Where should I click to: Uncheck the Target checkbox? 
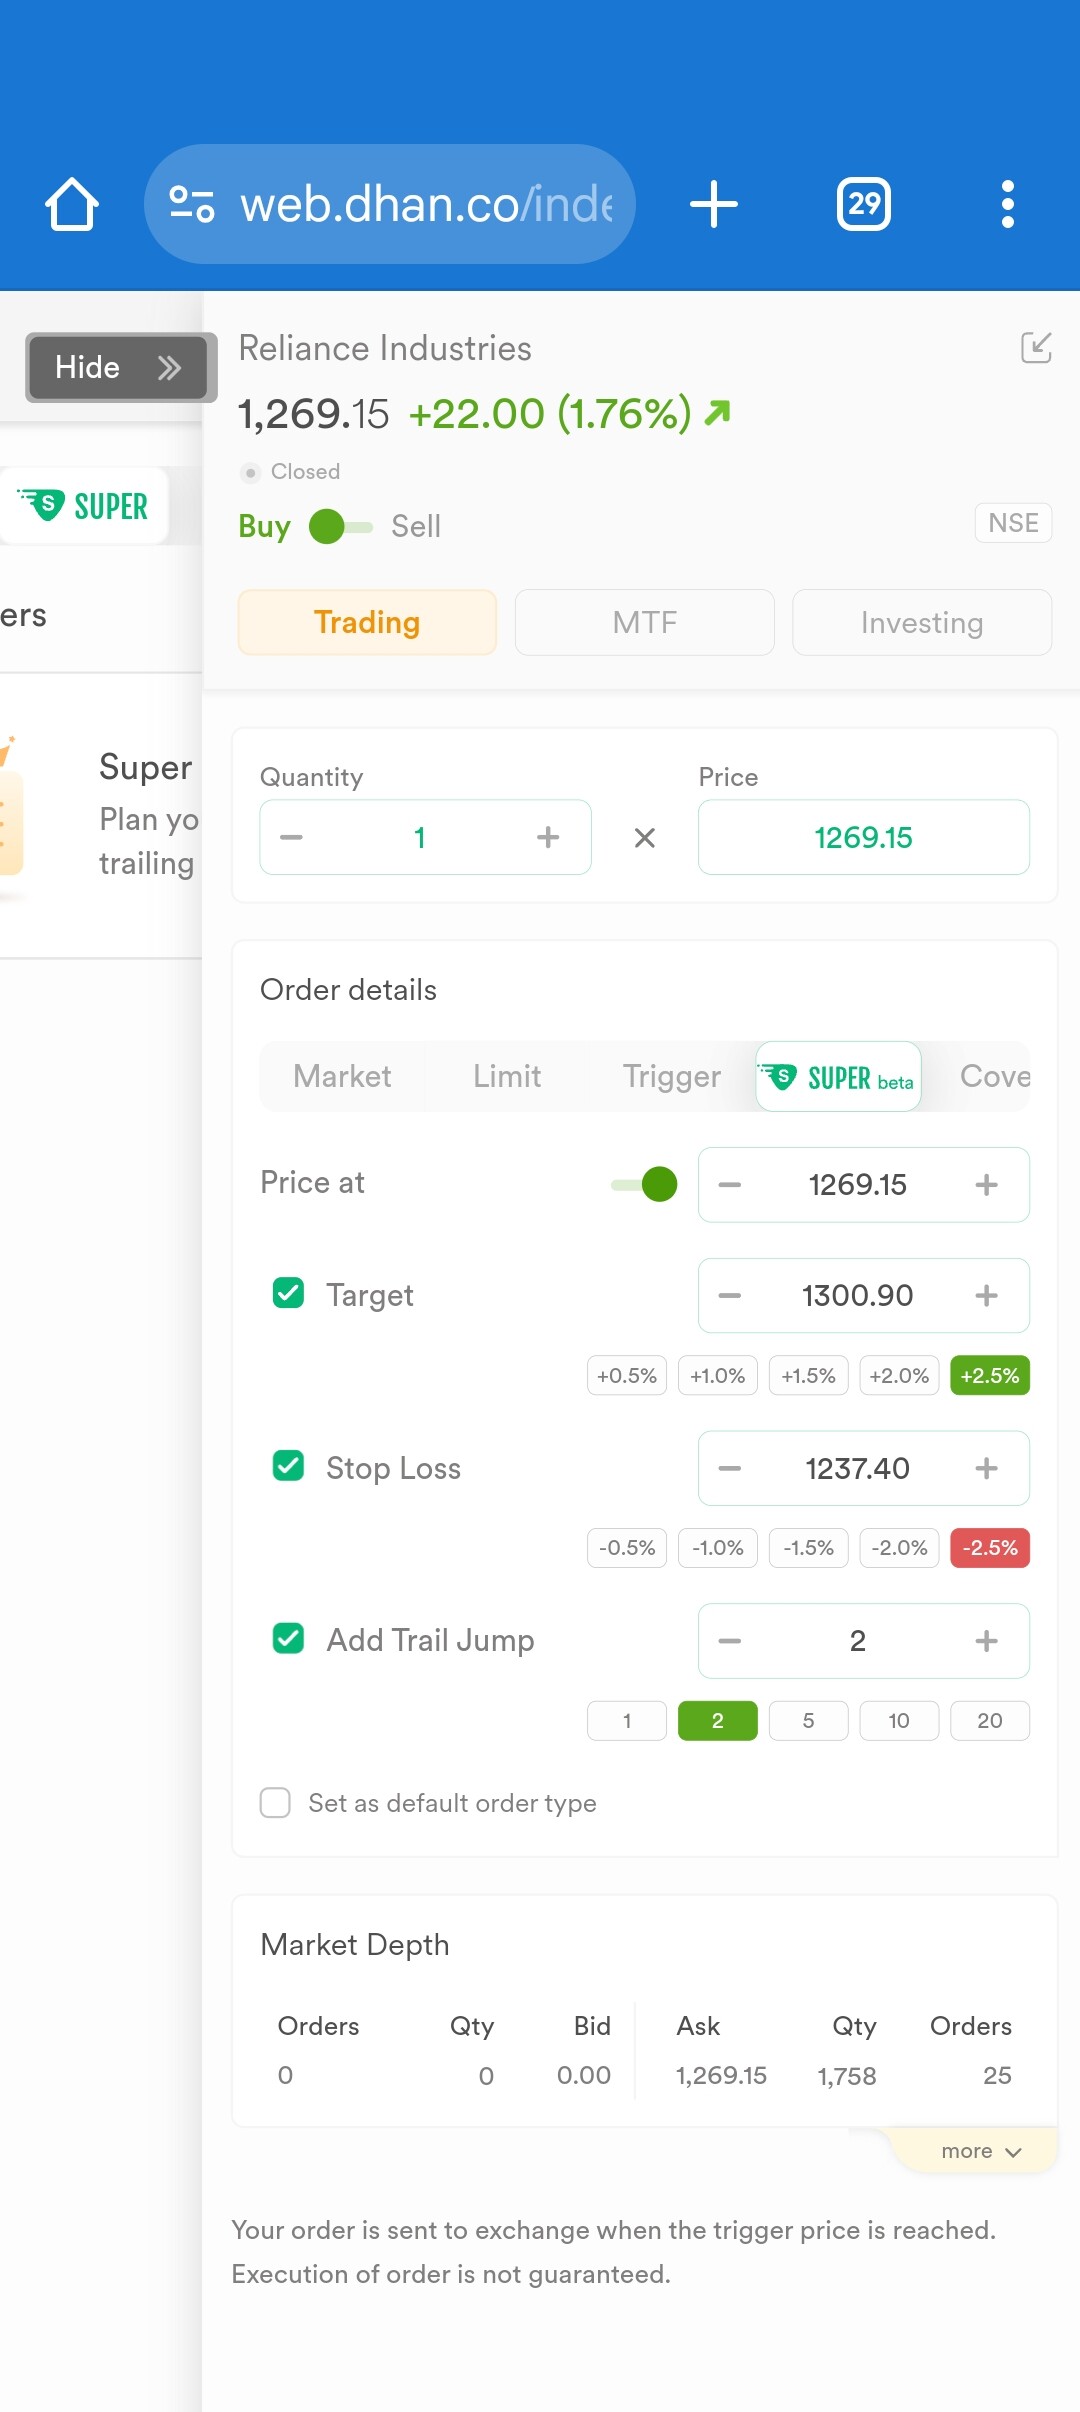click(x=289, y=1293)
